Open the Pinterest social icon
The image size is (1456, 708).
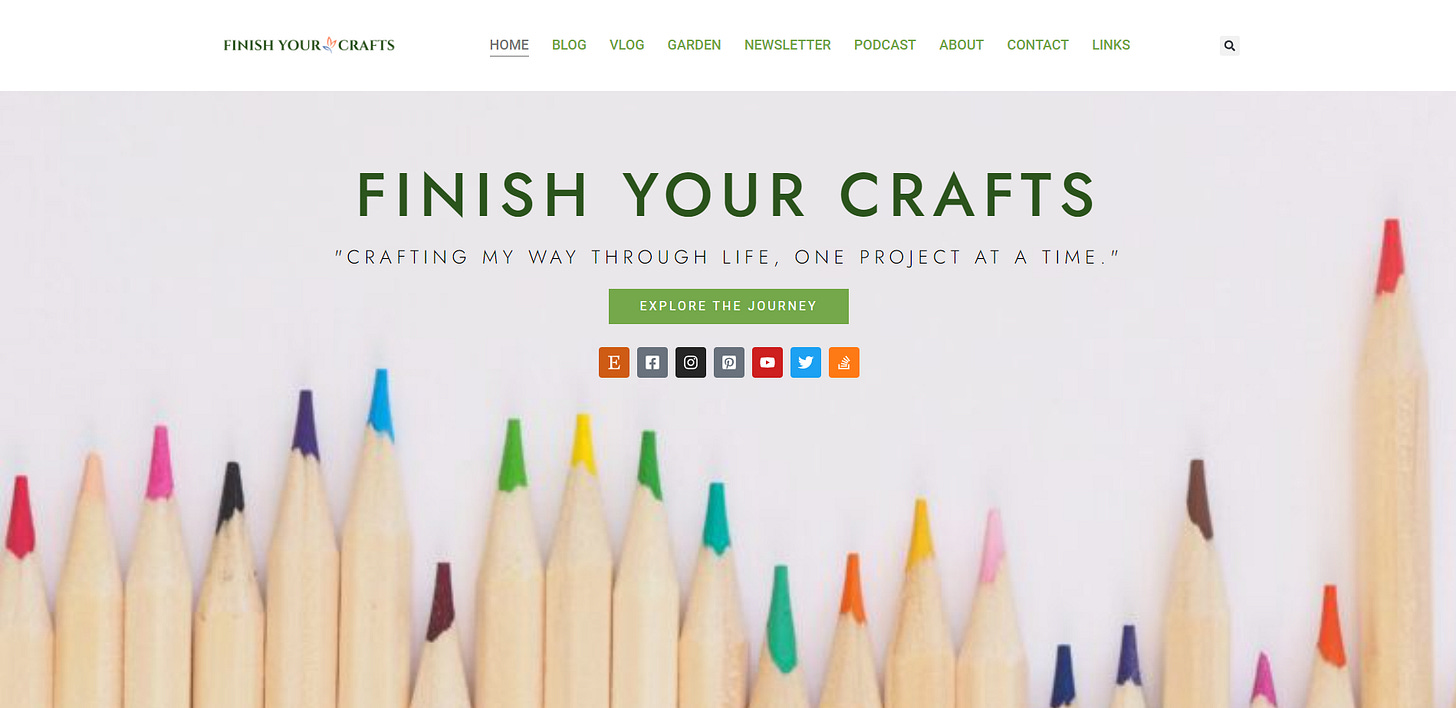[729, 362]
